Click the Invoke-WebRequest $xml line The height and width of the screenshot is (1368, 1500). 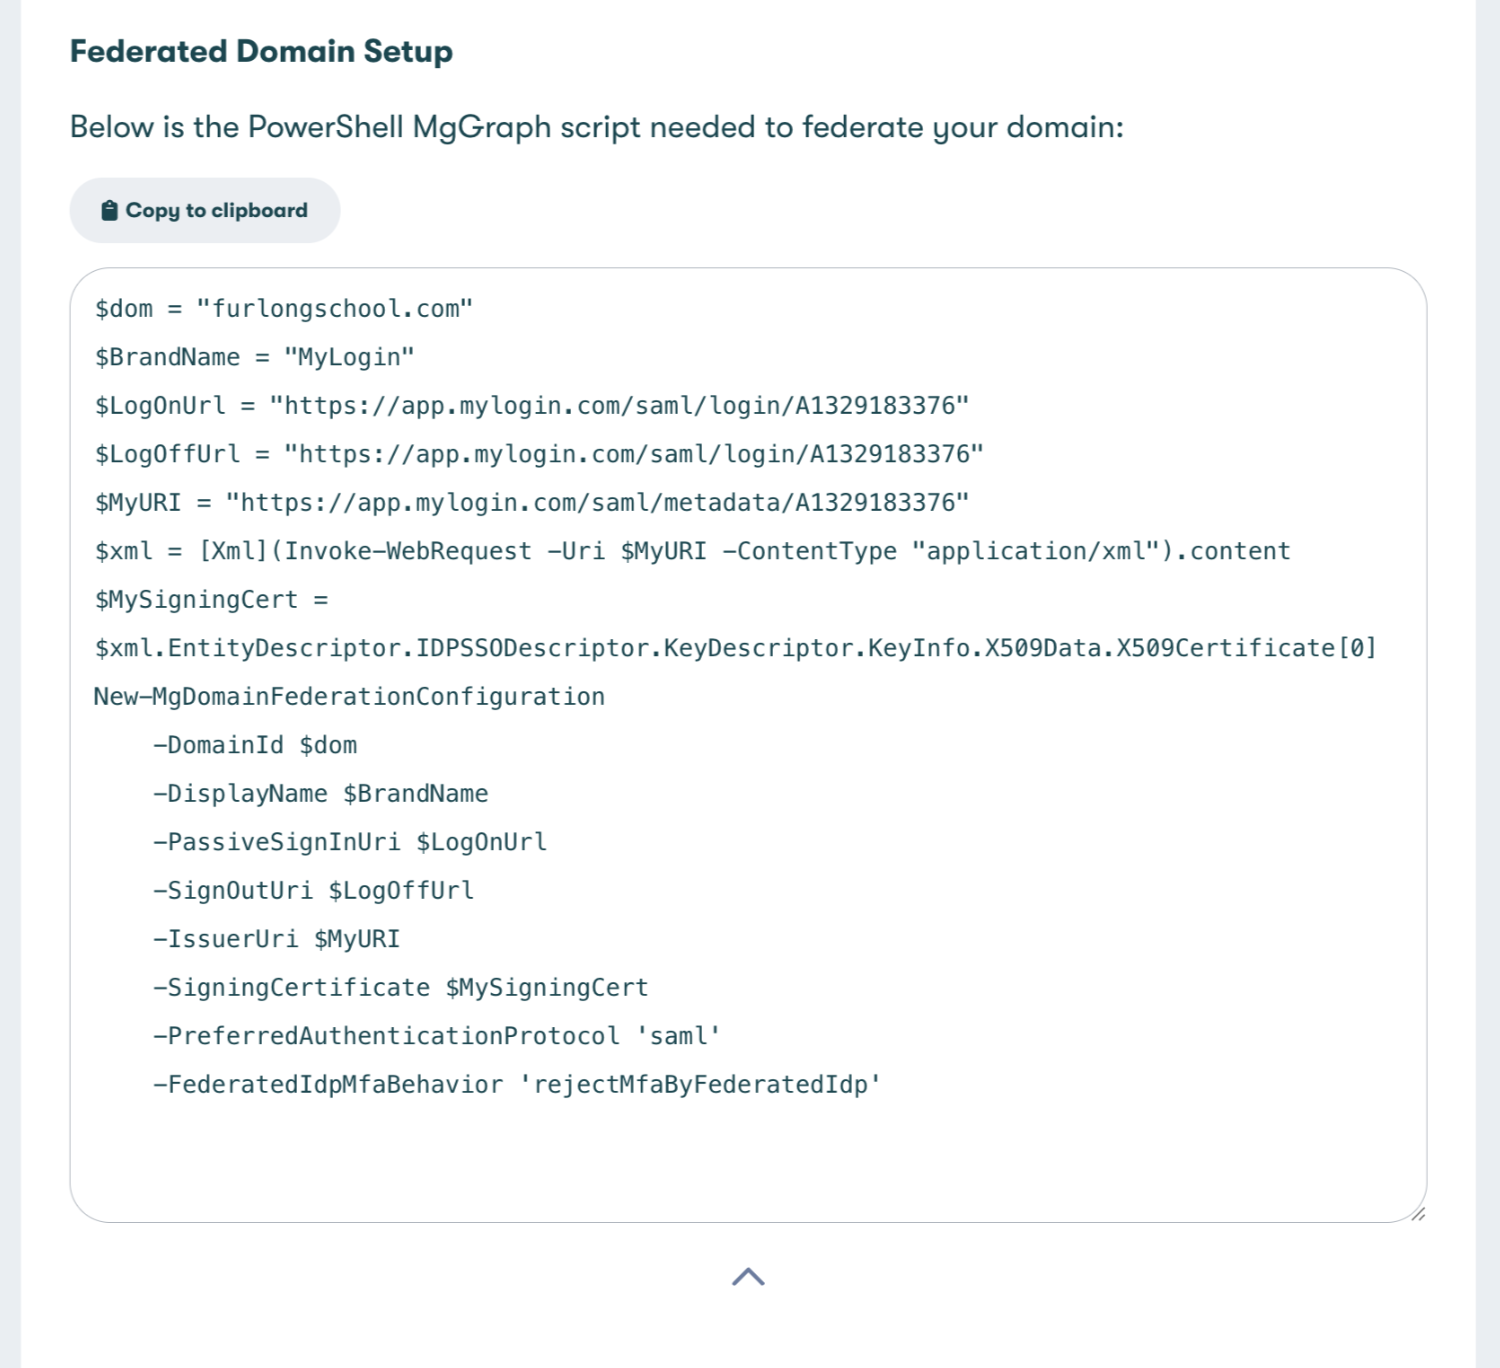(x=693, y=551)
